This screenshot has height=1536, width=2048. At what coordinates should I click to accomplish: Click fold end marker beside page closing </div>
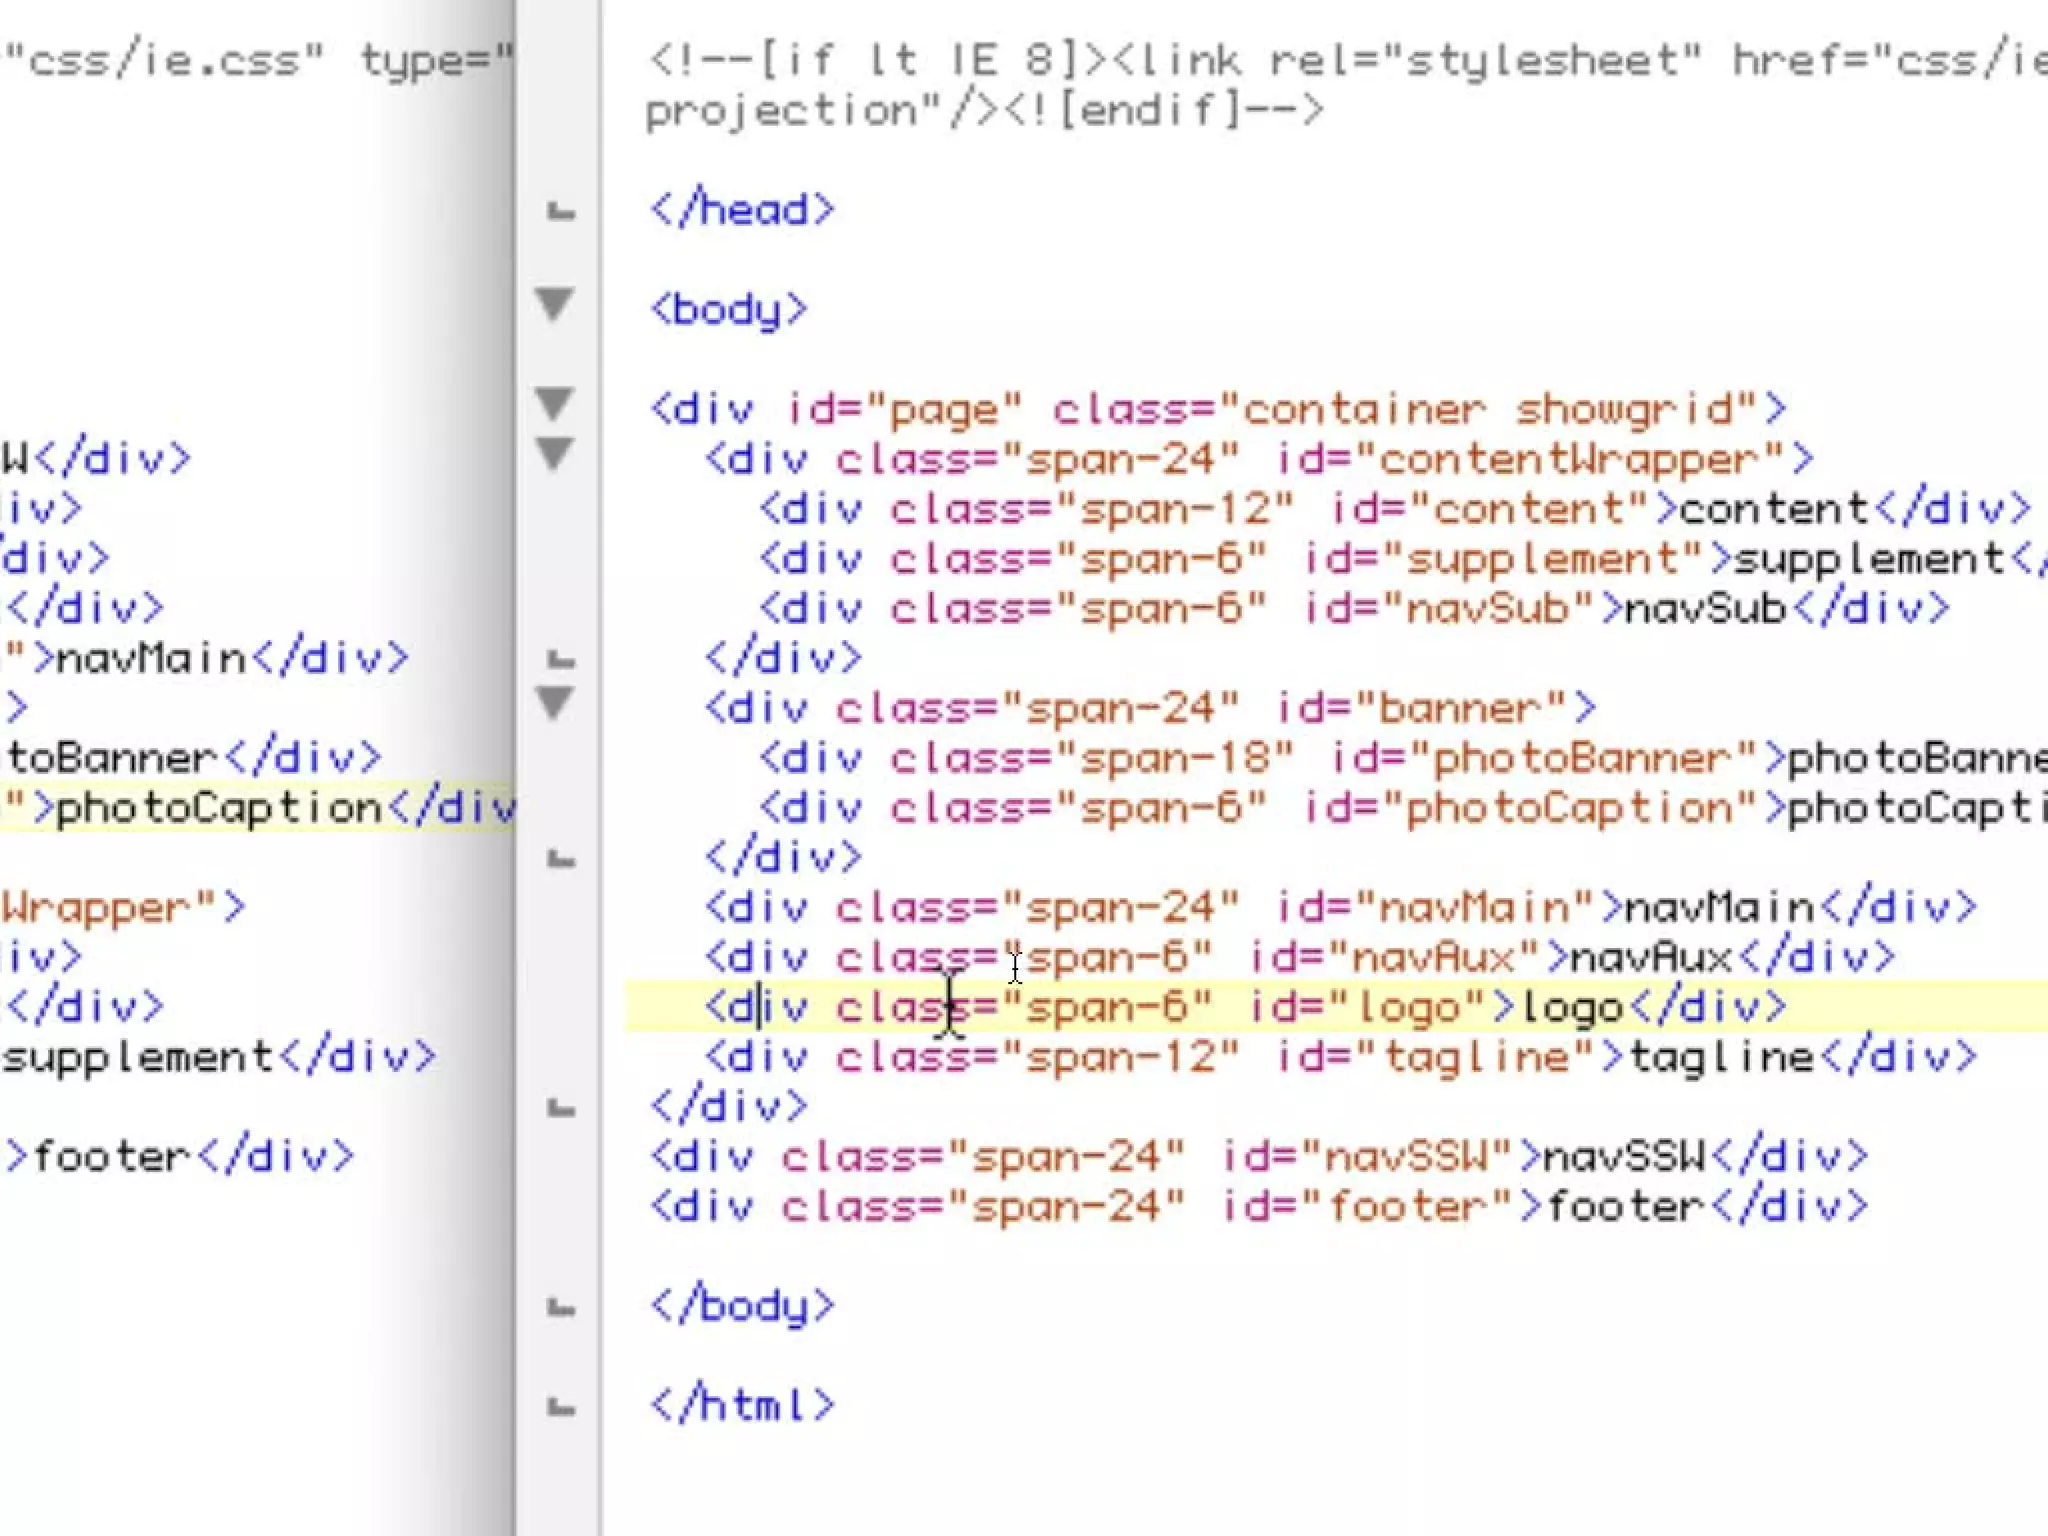[x=561, y=1108]
